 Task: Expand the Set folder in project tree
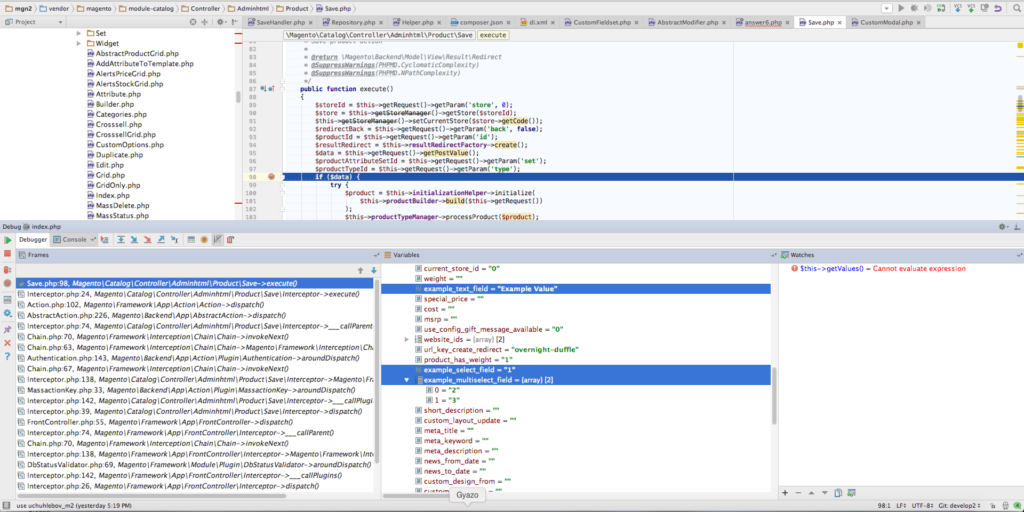(x=79, y=33)
